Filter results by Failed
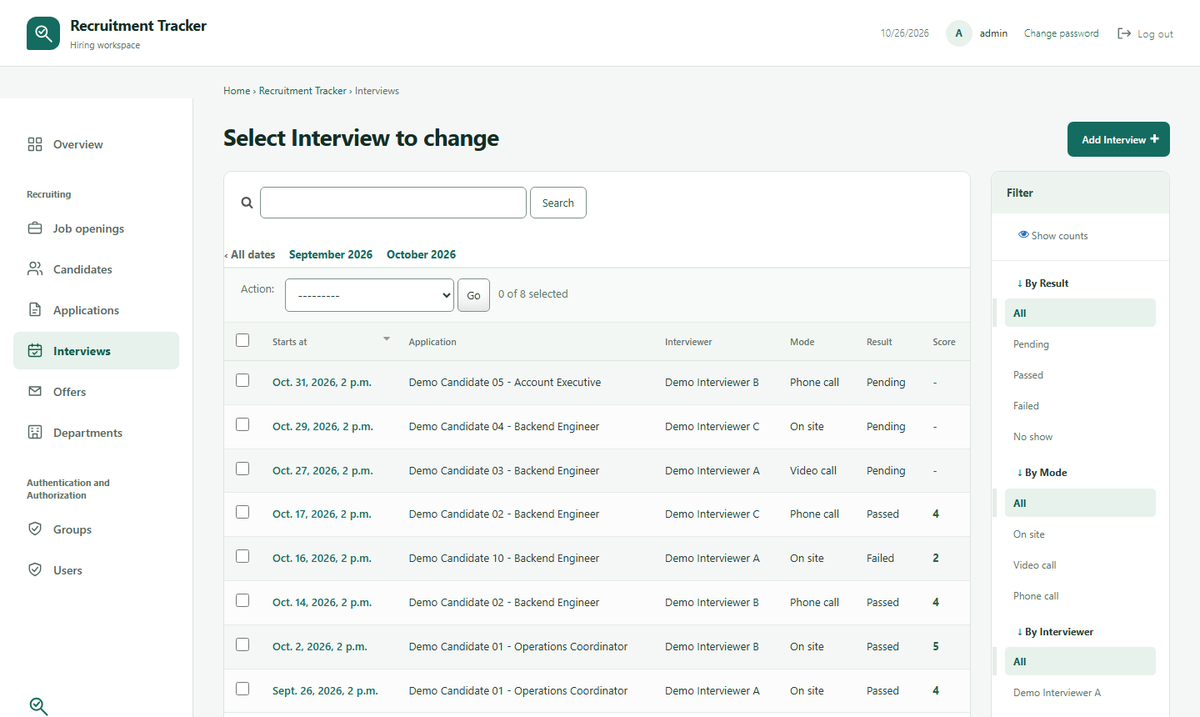The width and height of the screenshot is (1200, 717). pyautogui.click(x=1026, y=406)
